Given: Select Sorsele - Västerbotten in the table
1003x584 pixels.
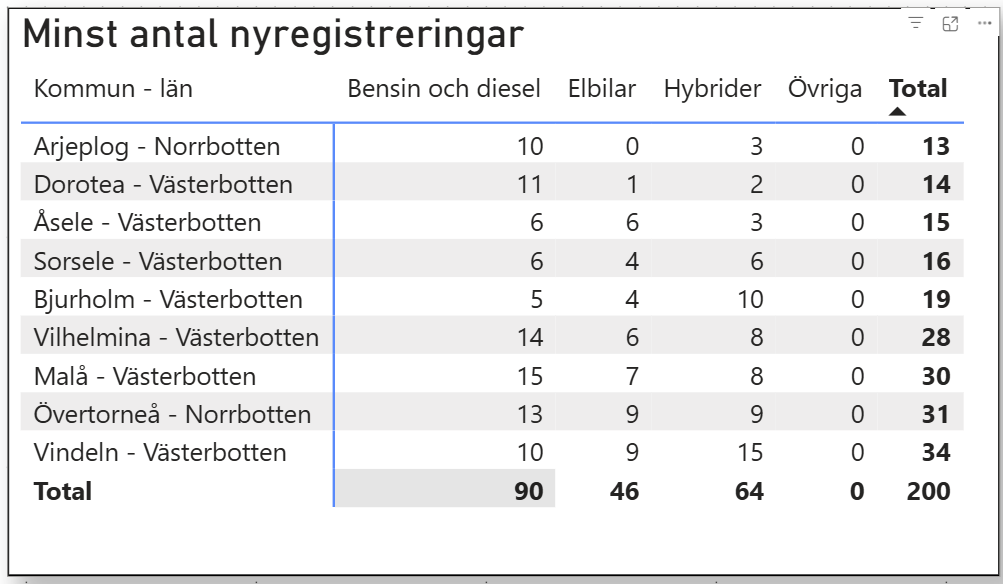Looking at the screenshot, I should [158, 262].
